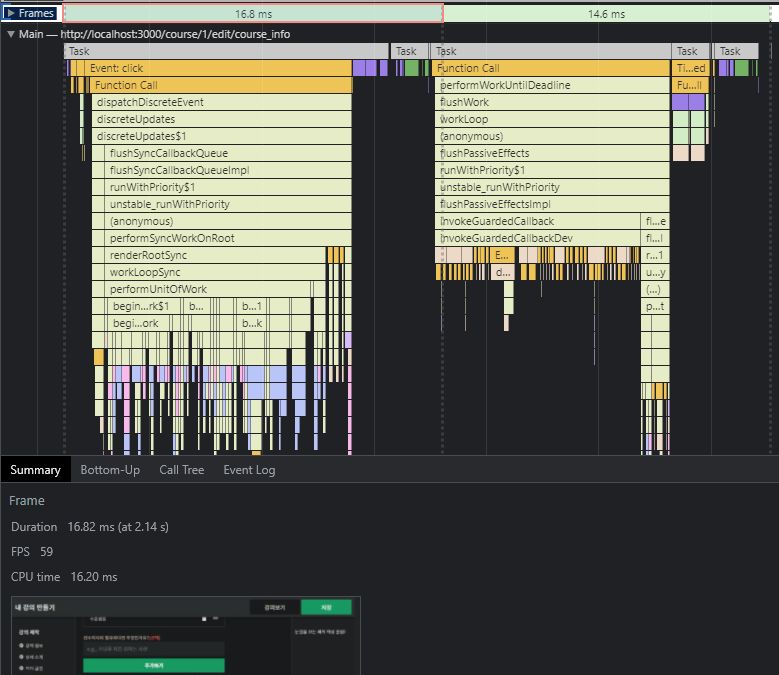The image size is (779, 675).
Task: Select the u...y flame entry
Action: click(x=655, y=272)
